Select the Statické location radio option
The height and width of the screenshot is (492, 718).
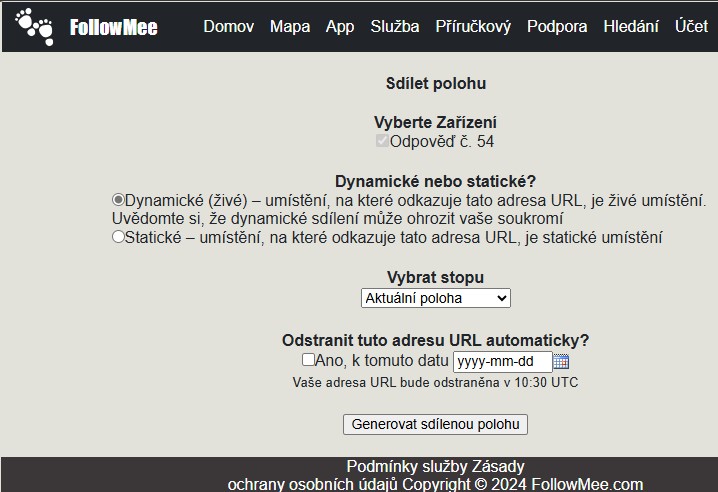pos(119,237)
